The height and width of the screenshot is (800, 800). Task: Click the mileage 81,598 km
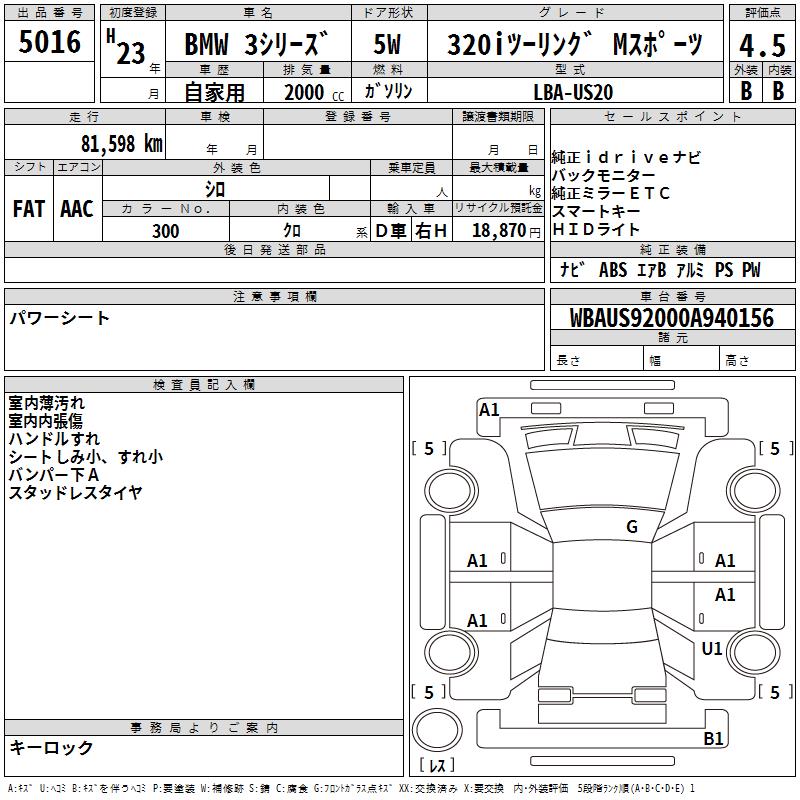(x=122, y=143)
